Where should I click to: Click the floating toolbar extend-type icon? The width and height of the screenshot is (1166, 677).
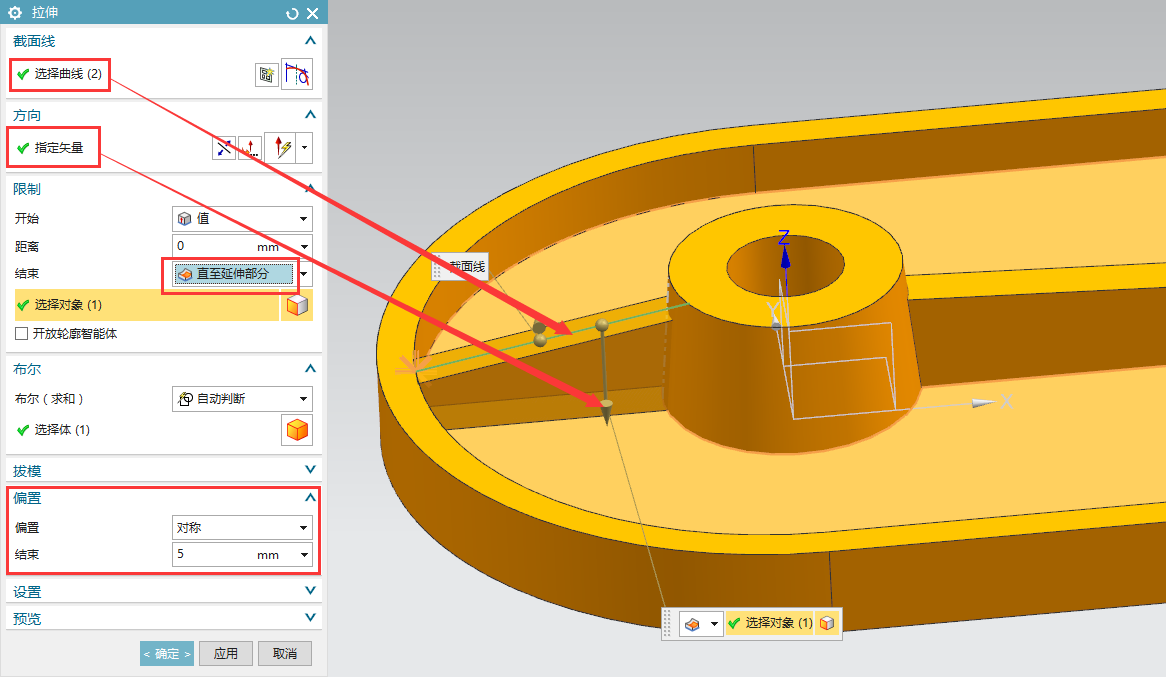pyautogui.click(x=692, y=623)
